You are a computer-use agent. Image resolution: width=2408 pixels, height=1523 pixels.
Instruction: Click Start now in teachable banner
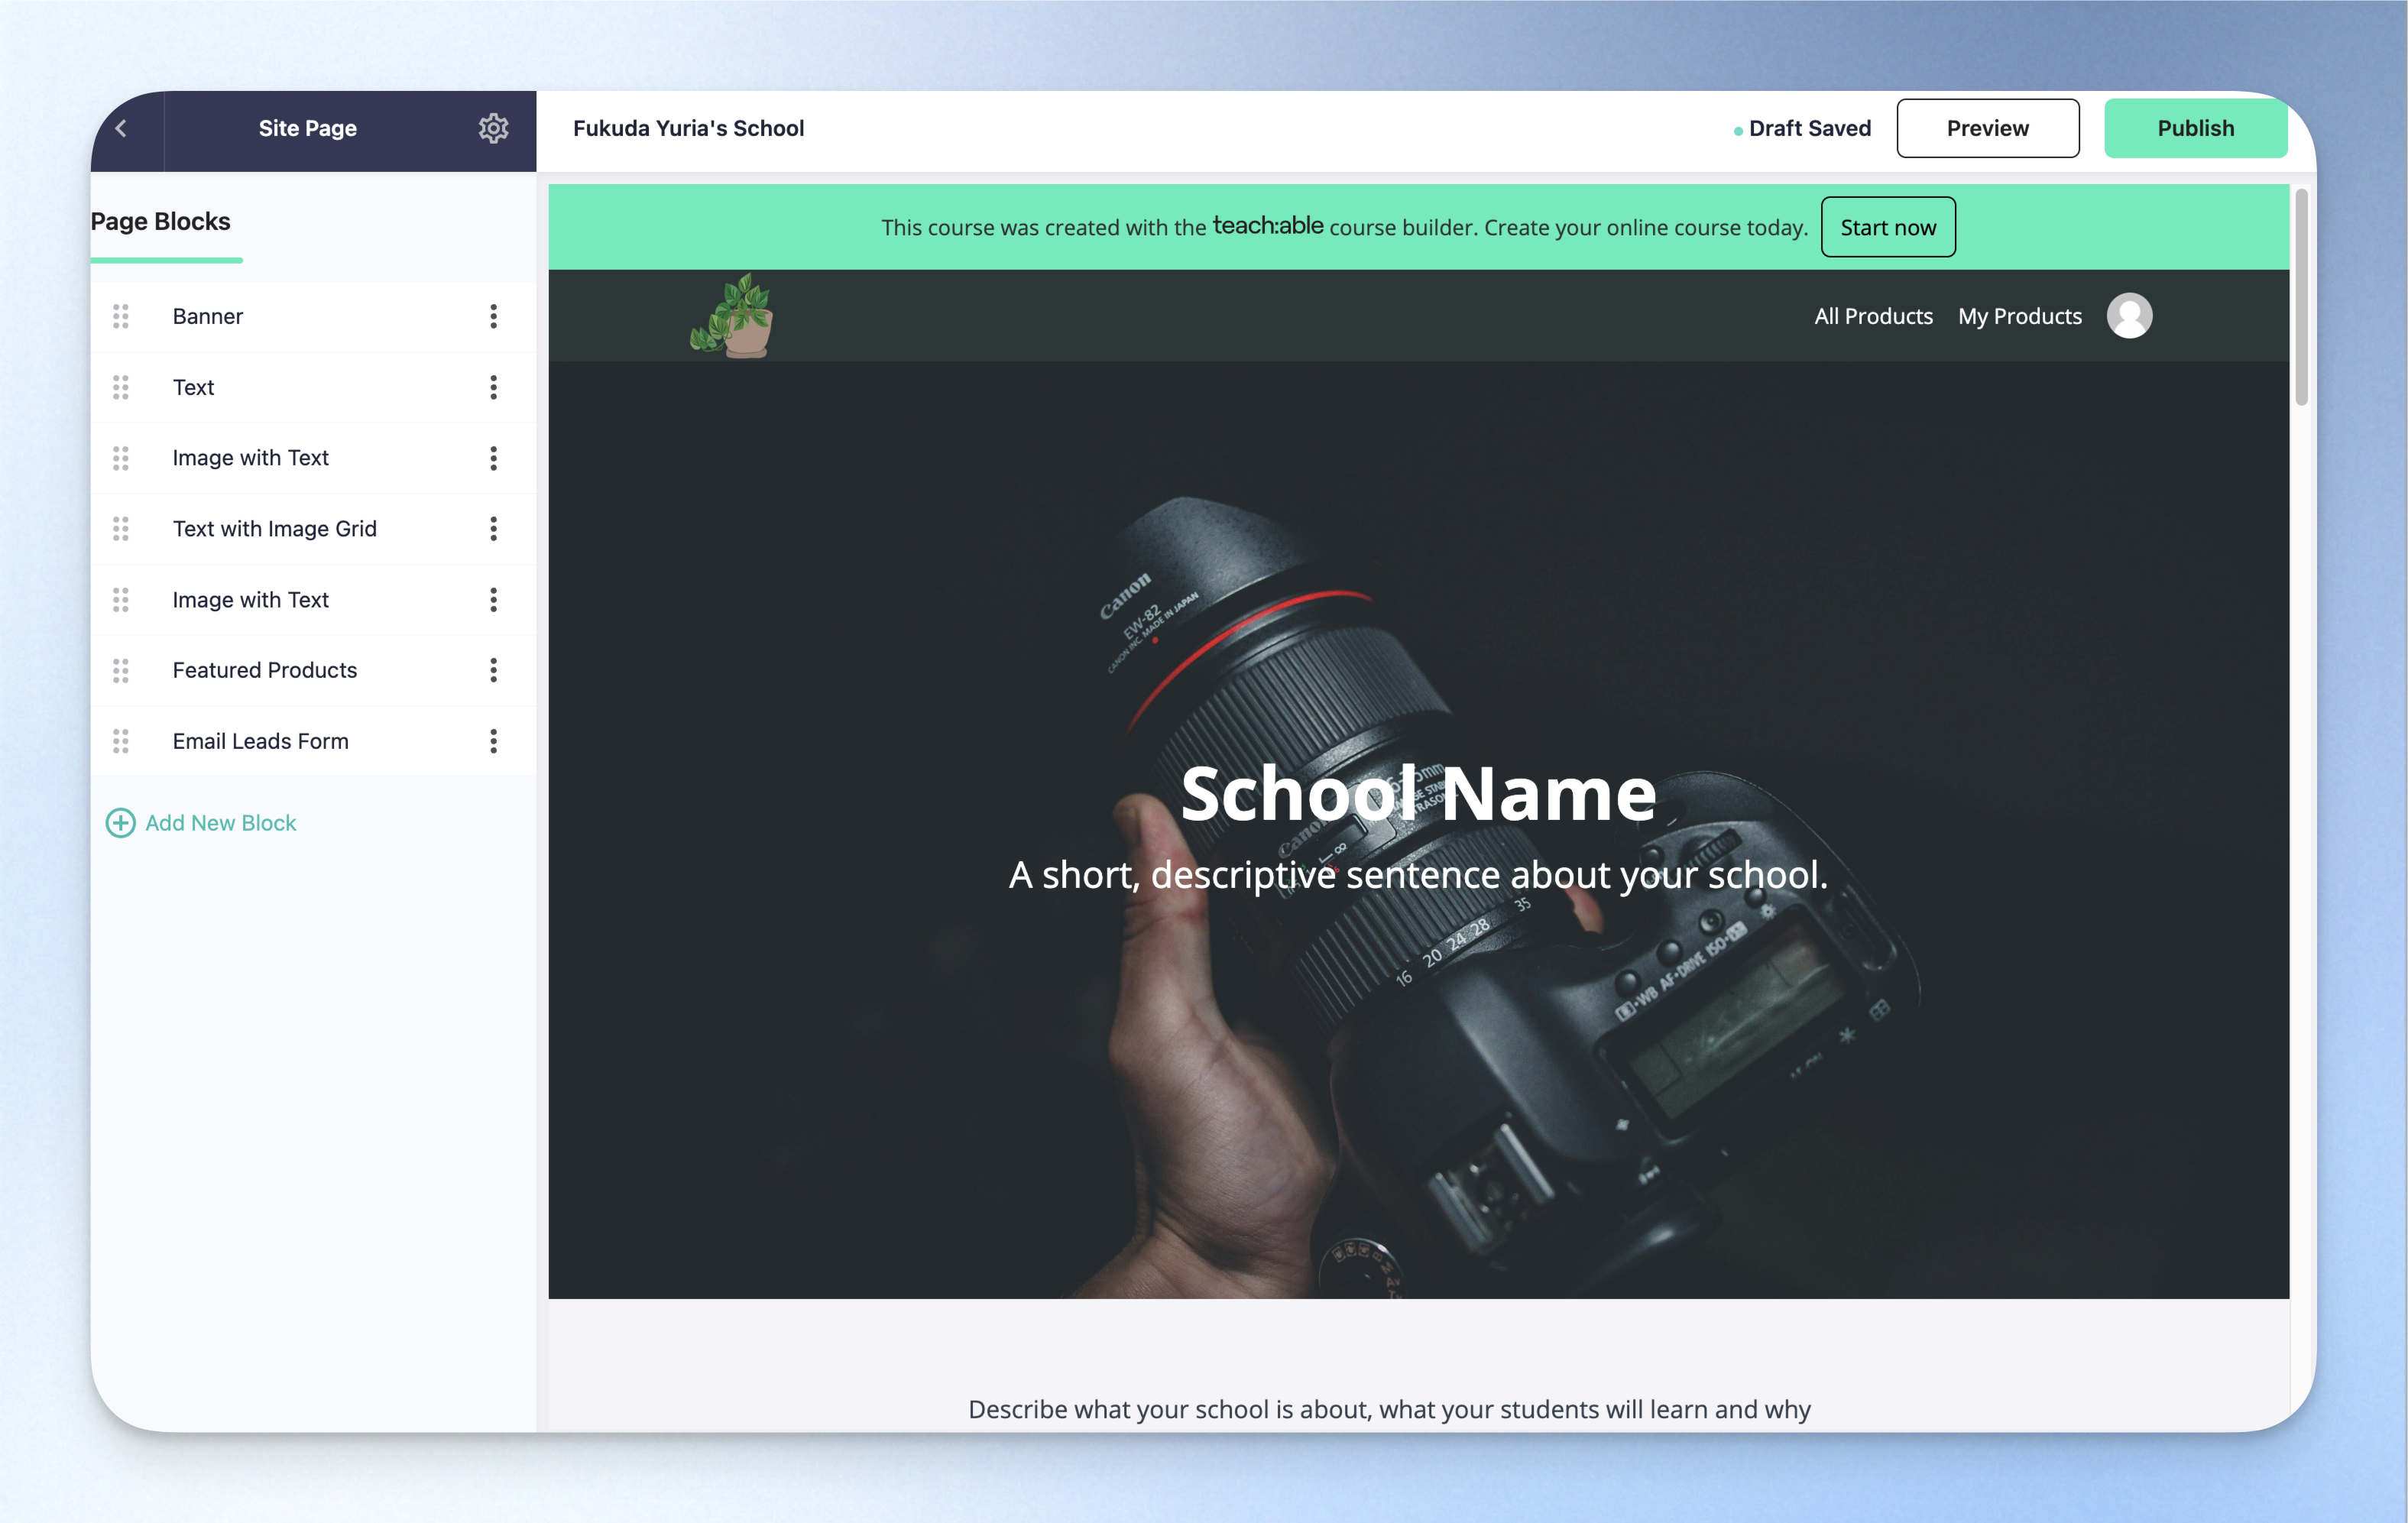pyautogui.click(x=1887, y=227)
